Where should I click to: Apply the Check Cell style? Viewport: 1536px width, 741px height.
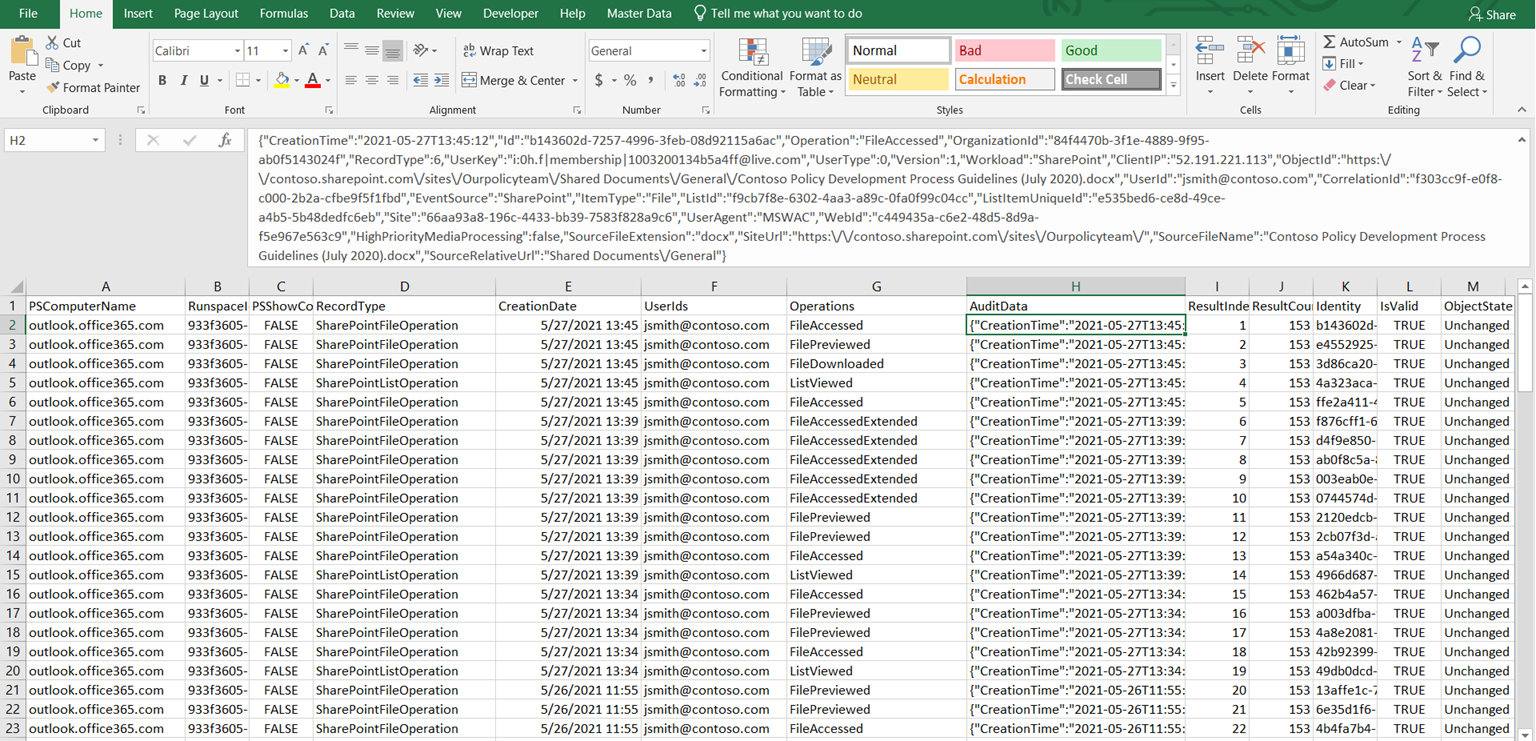pyautogui.click(x=1110, y=79)
